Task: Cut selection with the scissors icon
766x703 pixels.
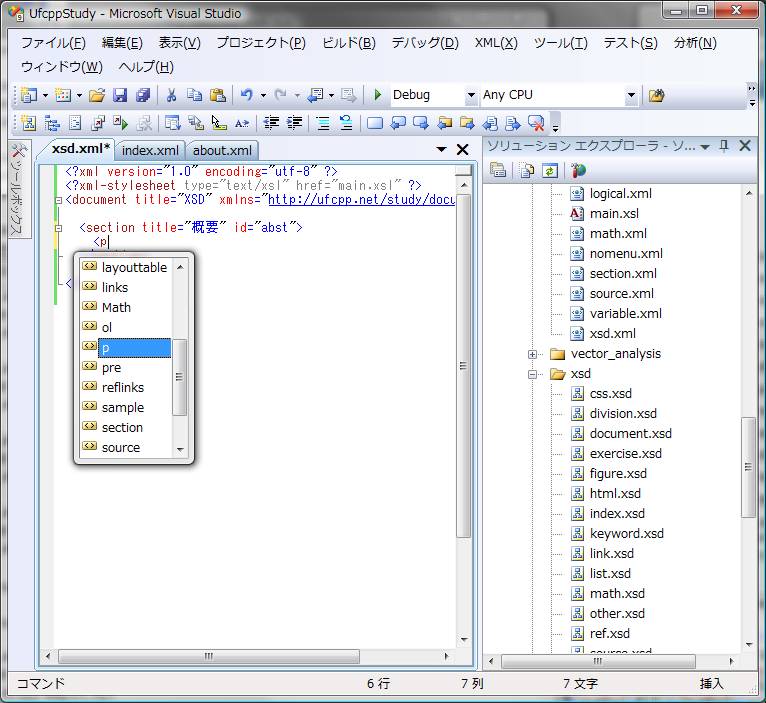Action: tap(171, 95)
